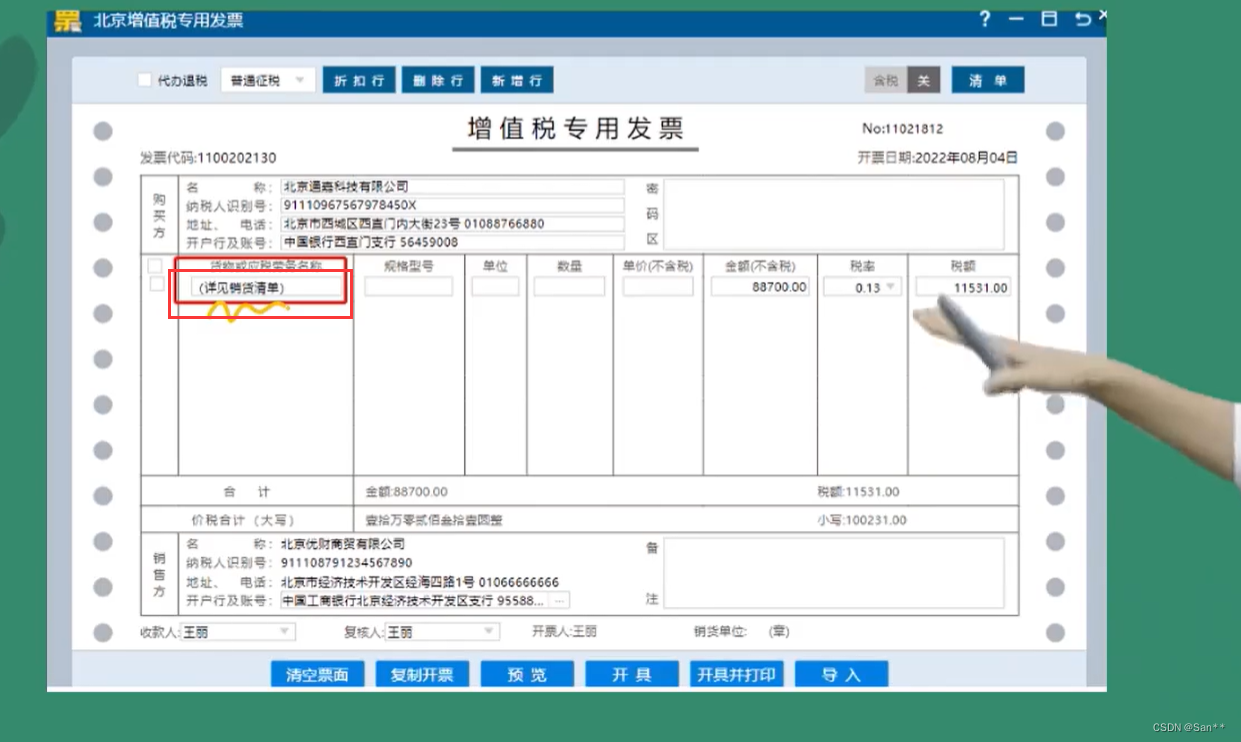
Task: Click the 开具 button
Action: coord(632,675)
